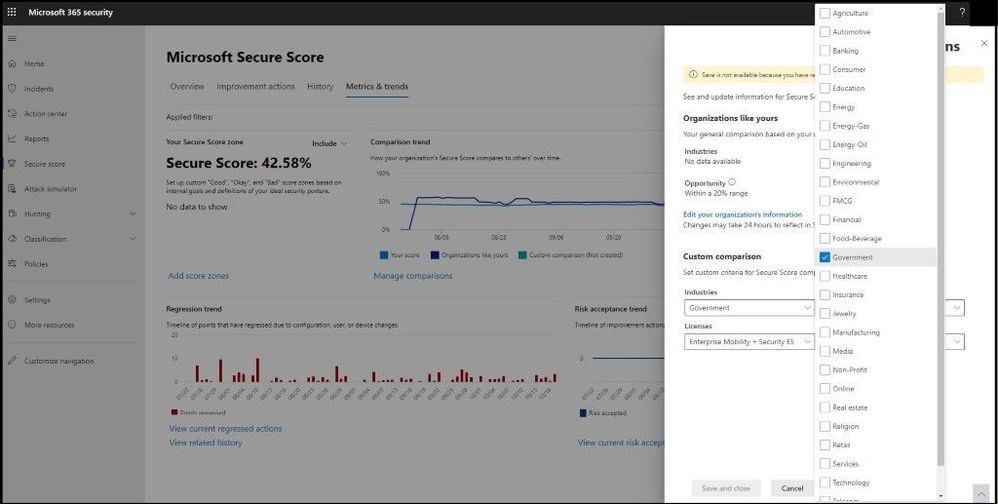Click the Customize navigation pencil icon
This screenshot has width=998, height=504.
(11, 361)
